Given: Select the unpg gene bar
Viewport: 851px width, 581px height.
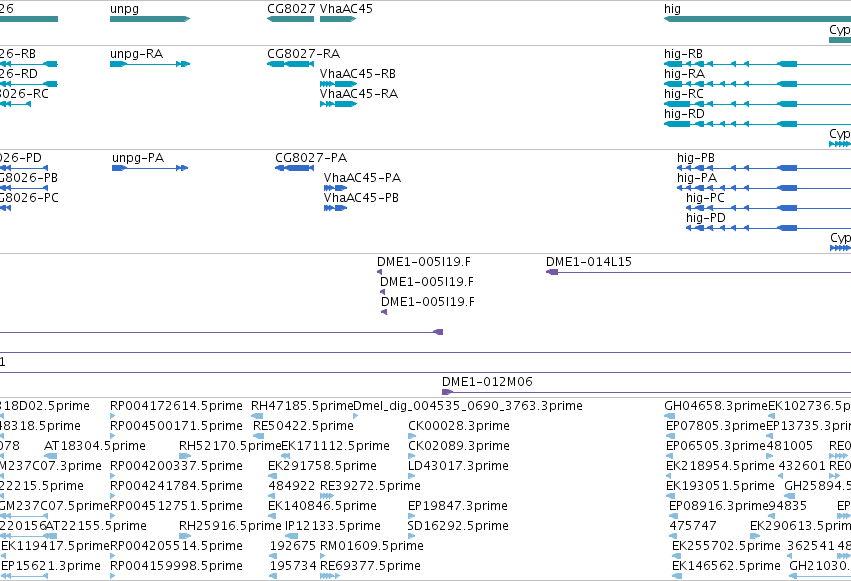Looking at the screenshot, I should (150, 19).
